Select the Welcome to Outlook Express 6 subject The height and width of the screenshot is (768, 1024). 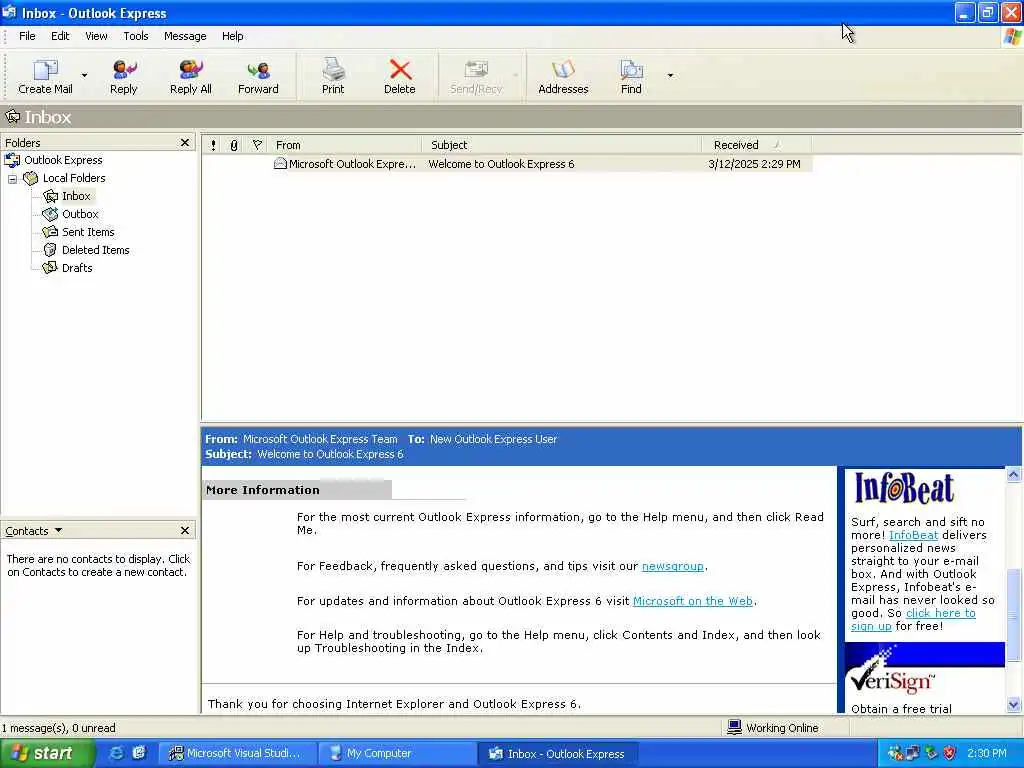point(501,164)
